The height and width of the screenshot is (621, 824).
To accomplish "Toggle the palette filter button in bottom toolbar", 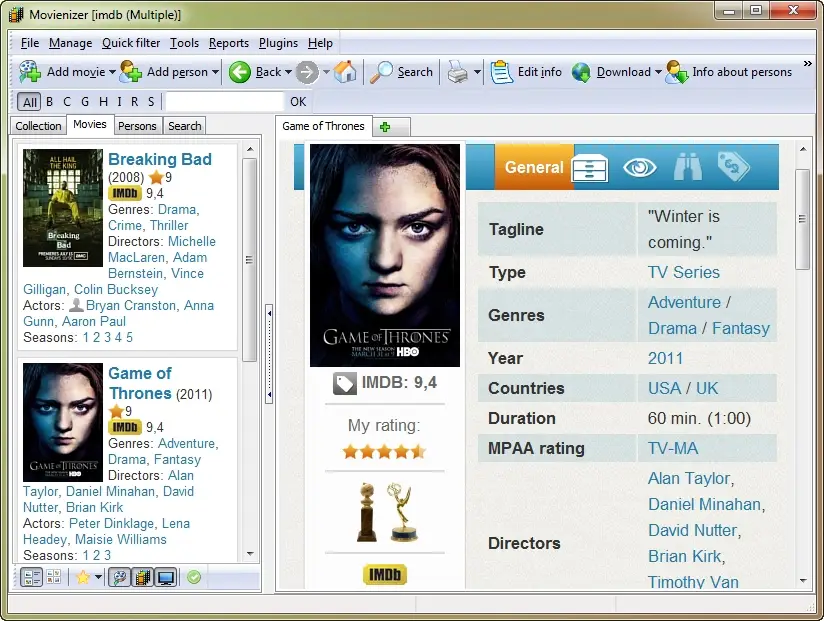I will point(120,577).
